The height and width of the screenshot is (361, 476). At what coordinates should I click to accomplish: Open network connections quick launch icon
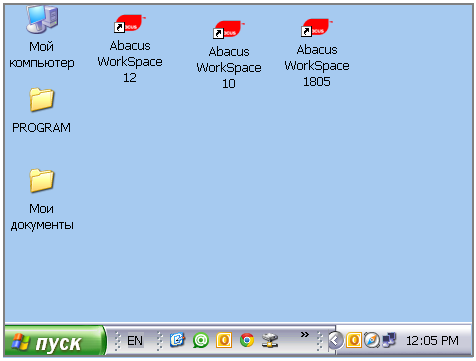[270, 340]
